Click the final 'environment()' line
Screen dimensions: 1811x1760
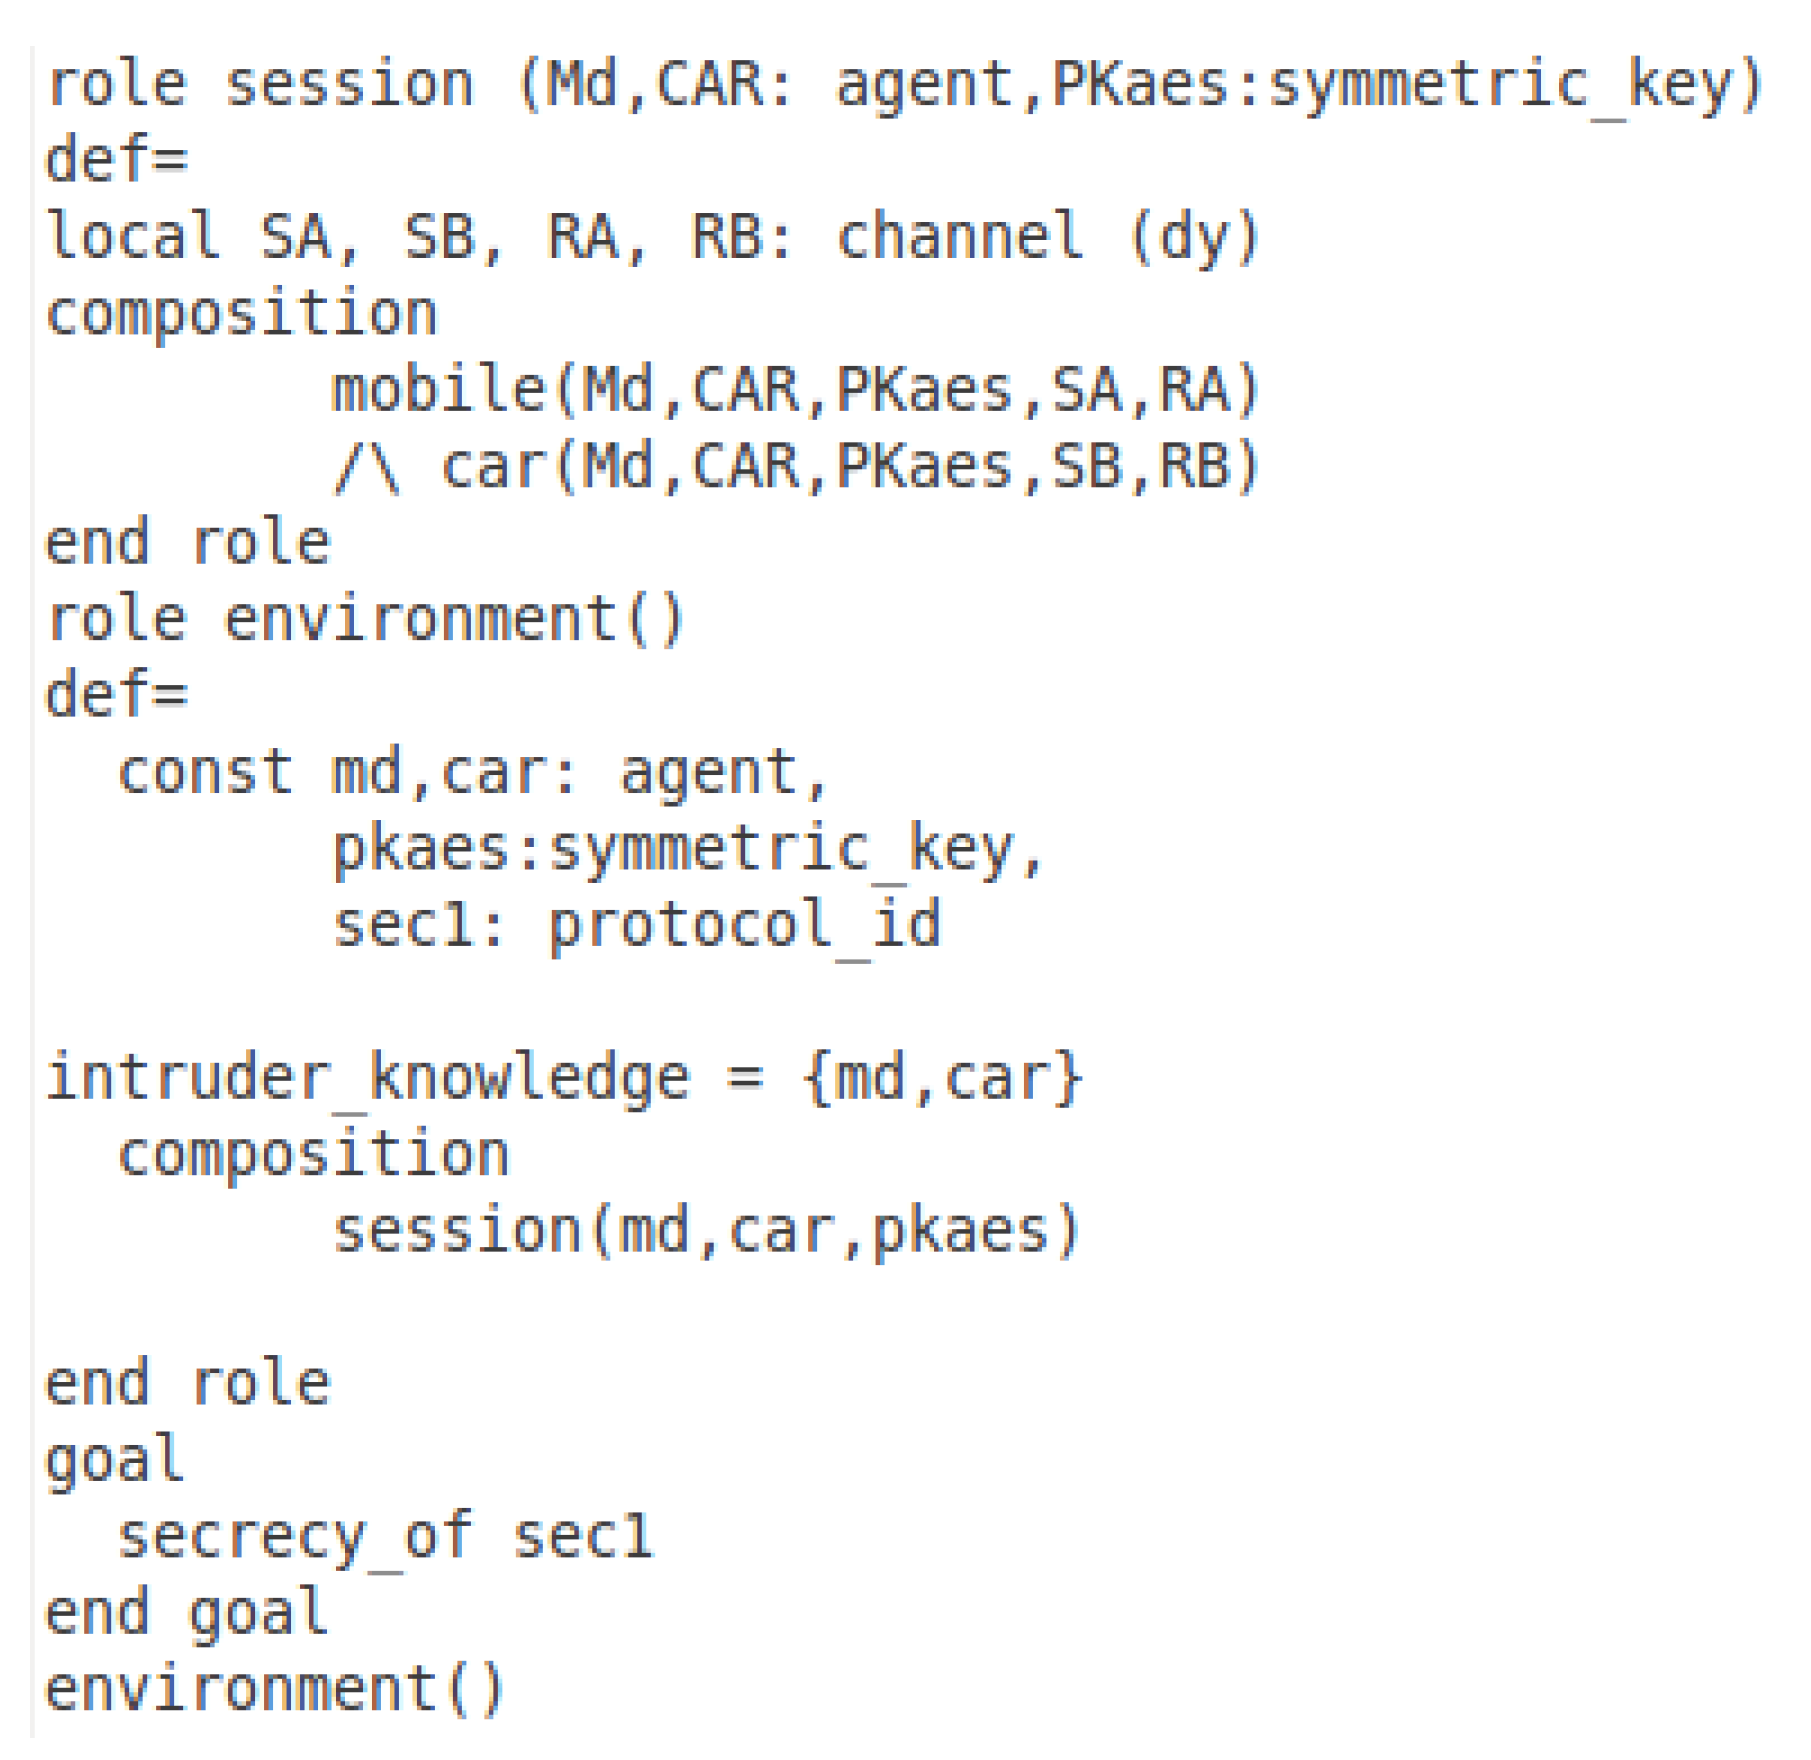pyautogui.click(x=275, y=1690)
